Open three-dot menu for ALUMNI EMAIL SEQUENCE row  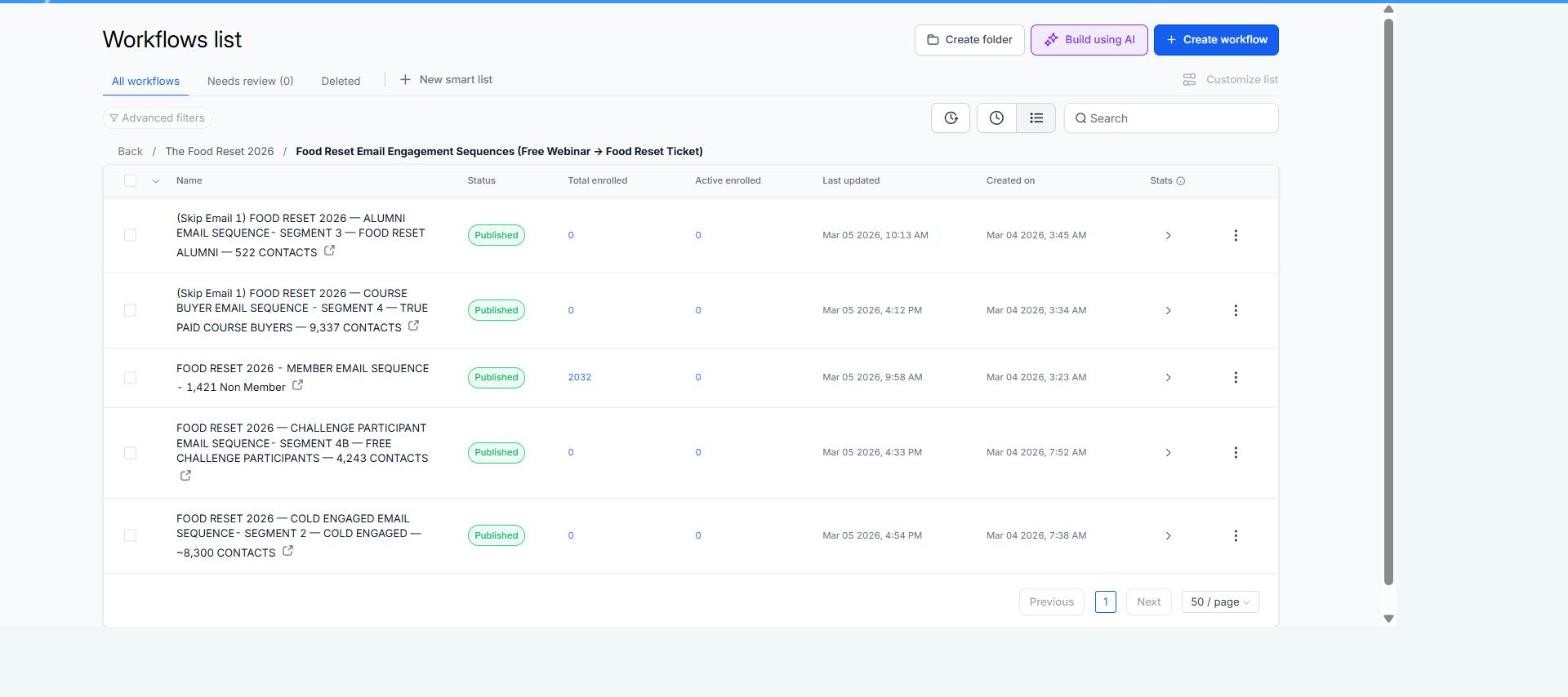1235,235
